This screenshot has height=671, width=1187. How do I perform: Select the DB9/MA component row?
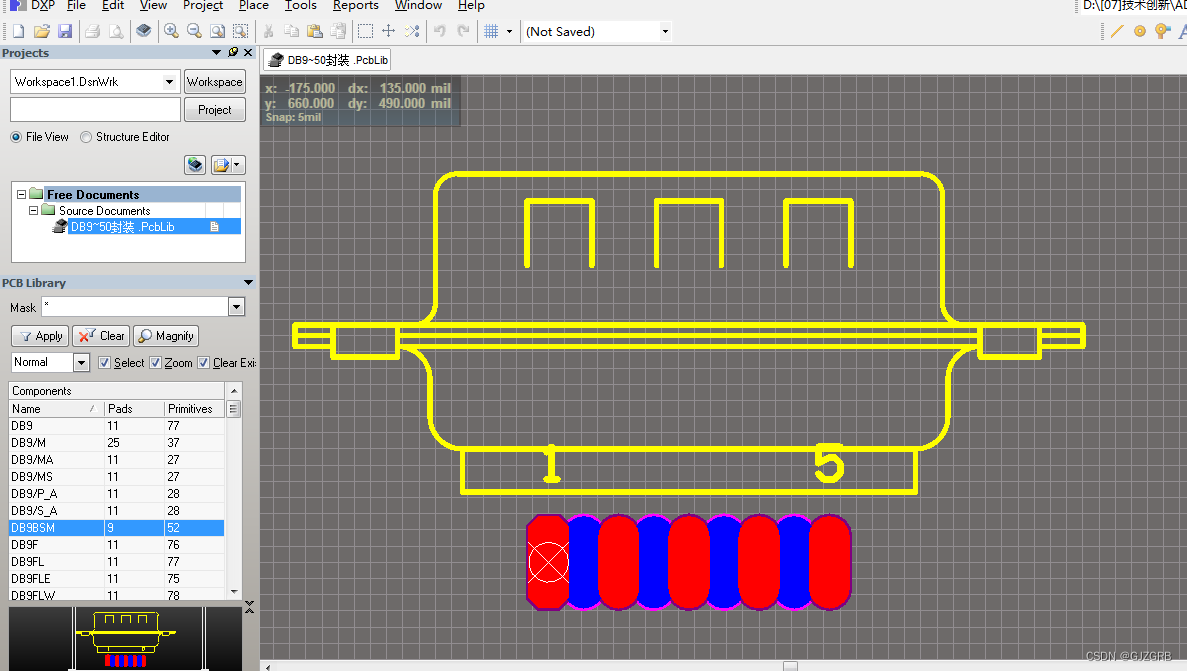tap(117, 460)
